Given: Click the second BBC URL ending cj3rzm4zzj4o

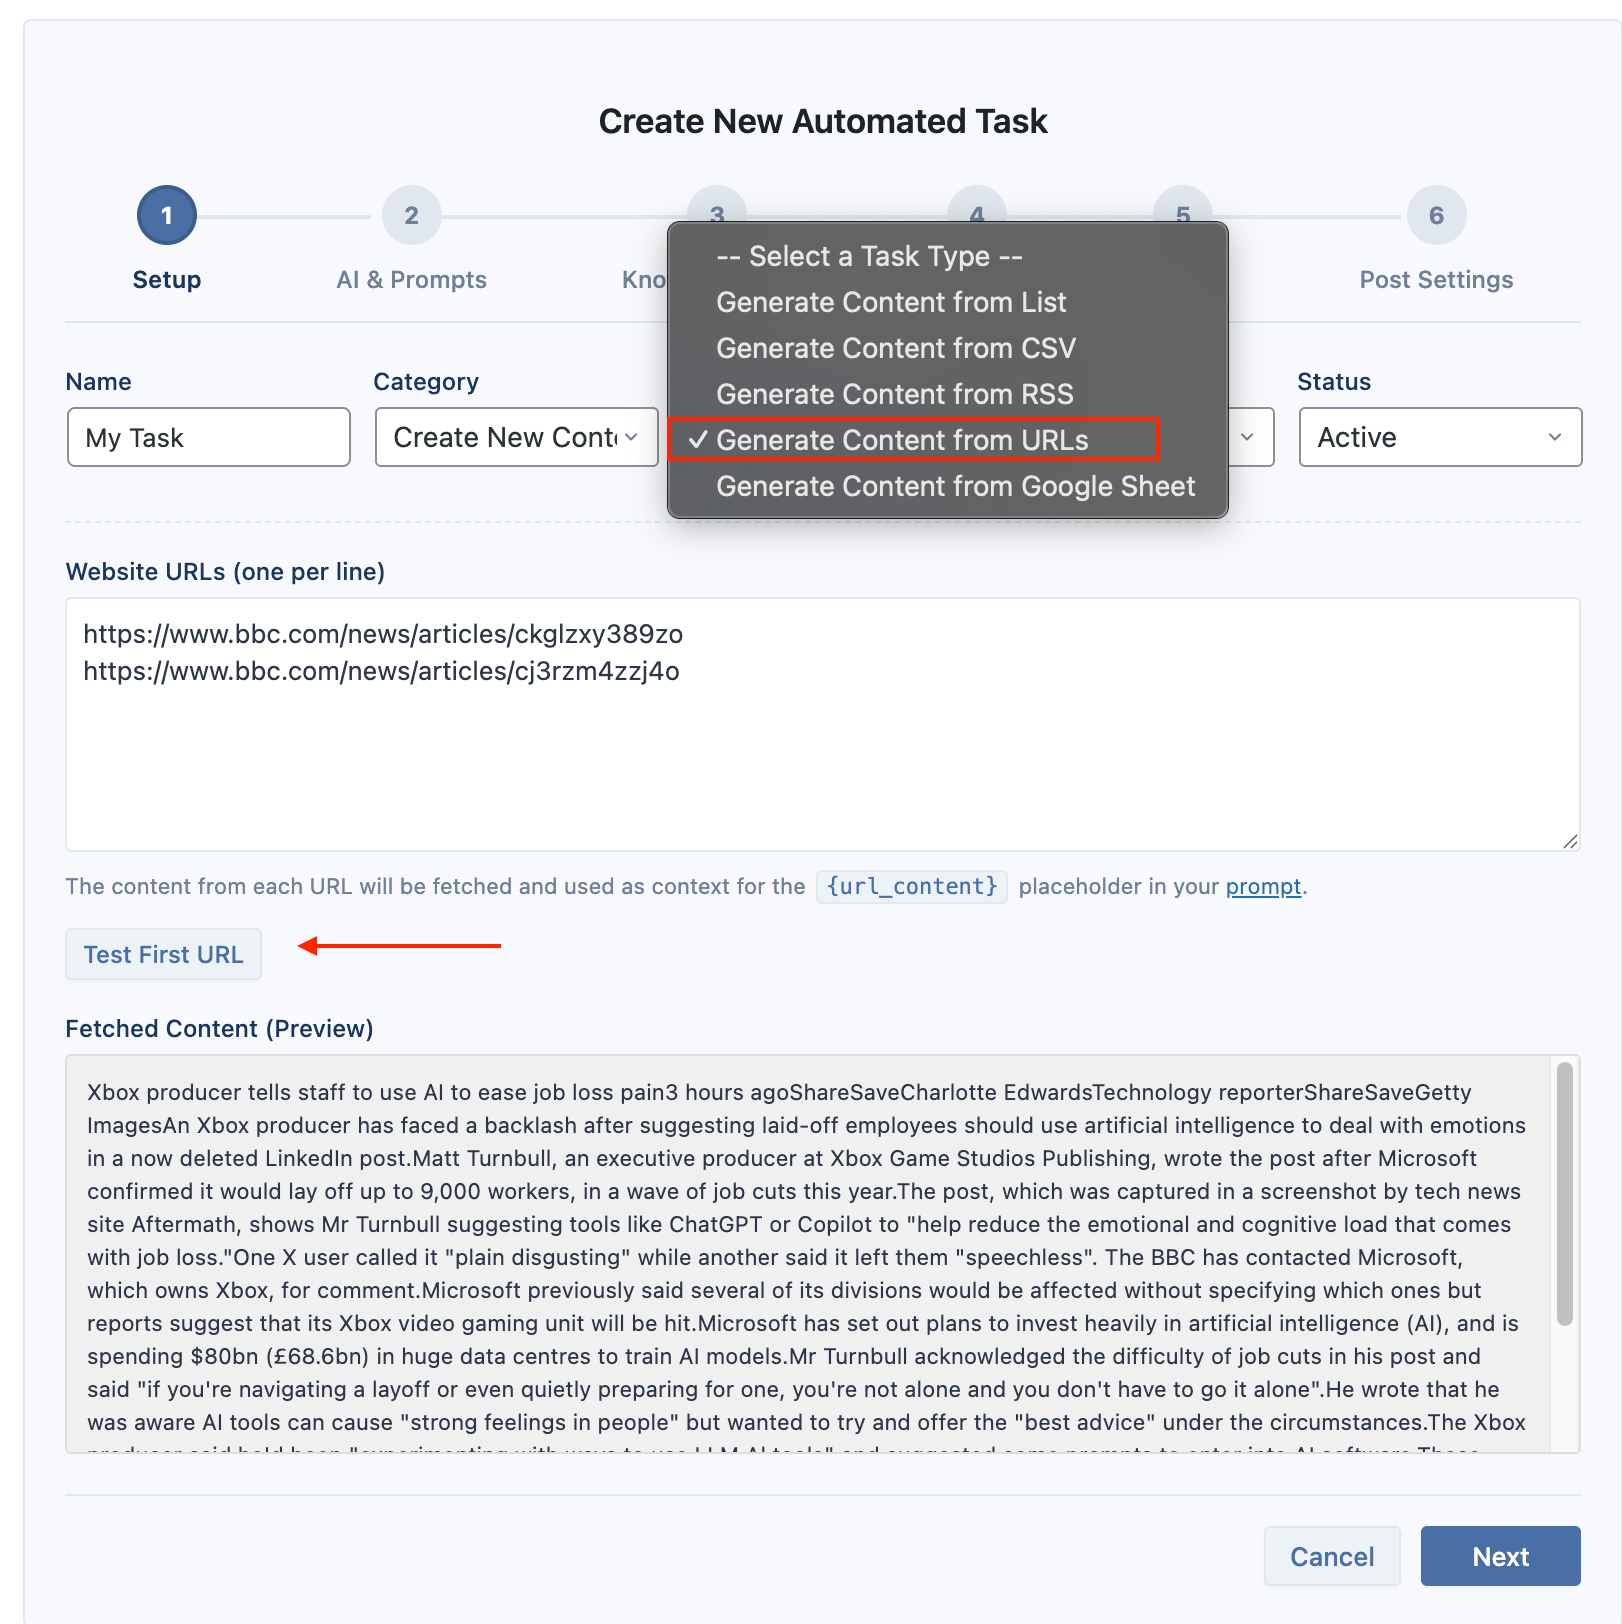Looking at the screenshot, I should [381, 671].
